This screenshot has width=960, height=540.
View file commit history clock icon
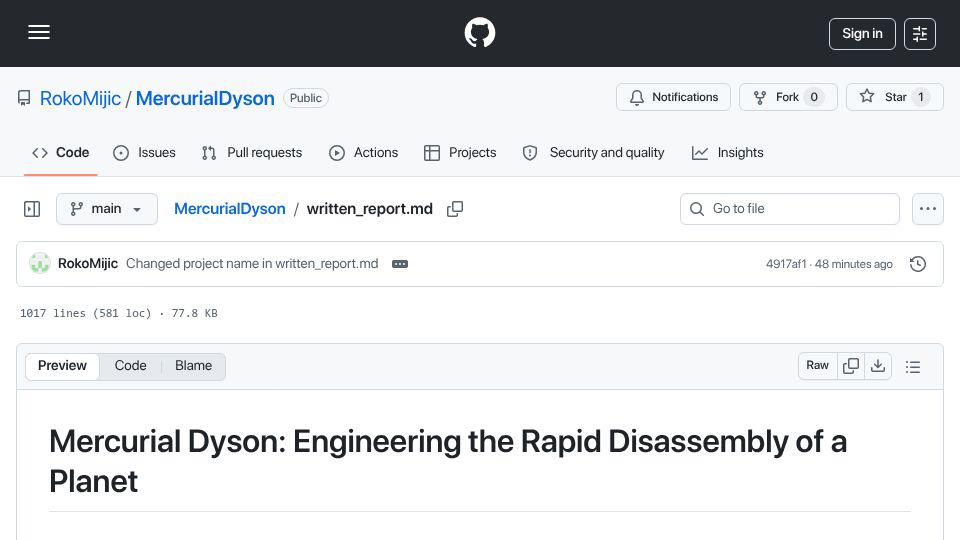[x=918, y=264]
